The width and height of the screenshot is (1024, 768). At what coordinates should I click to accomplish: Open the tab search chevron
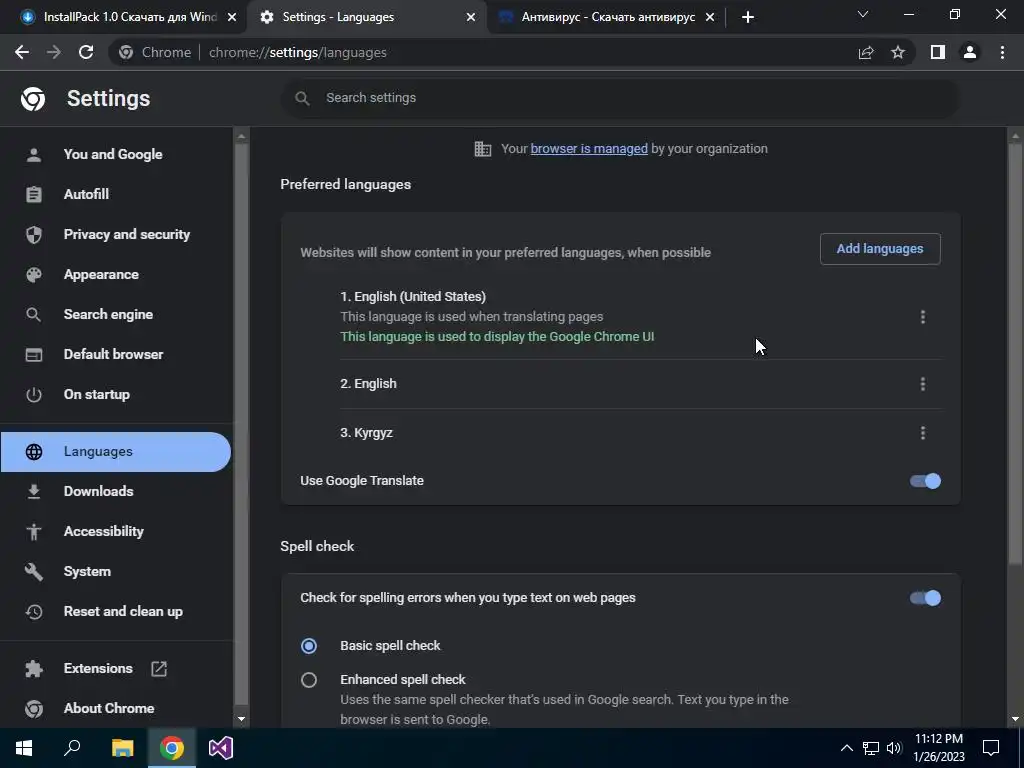click(x=863, y=14)
